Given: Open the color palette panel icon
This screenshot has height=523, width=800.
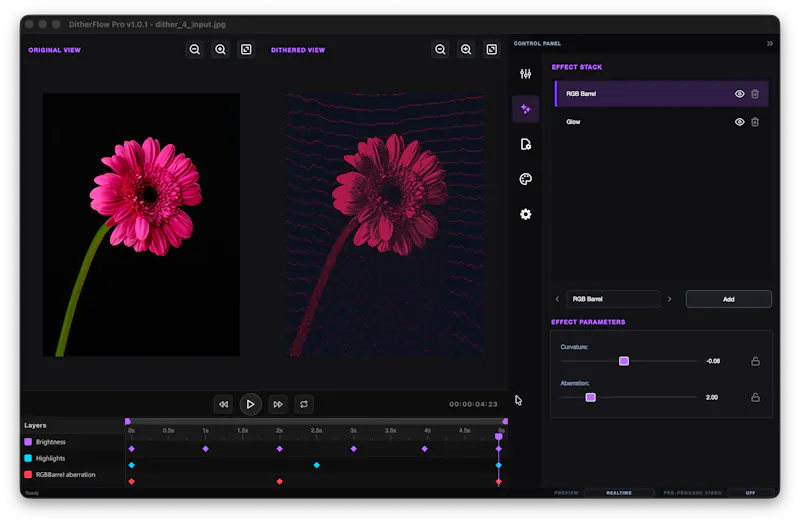Looking at the screenshot, I should (526, 179).
